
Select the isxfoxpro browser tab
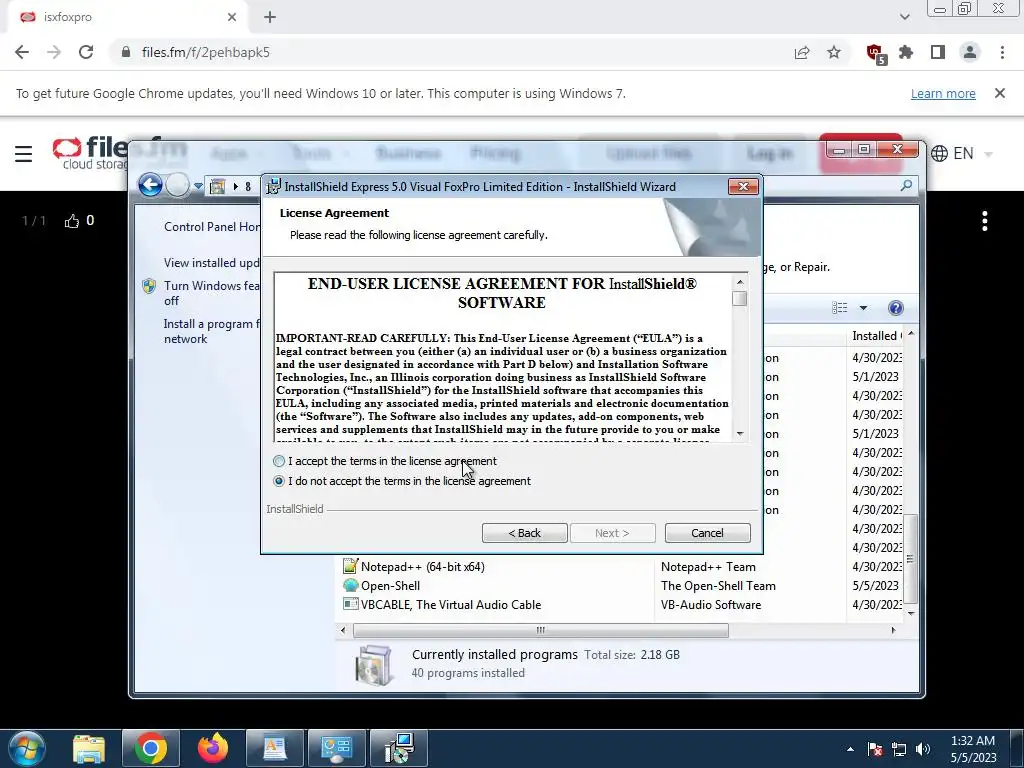(x=127, y=18)
